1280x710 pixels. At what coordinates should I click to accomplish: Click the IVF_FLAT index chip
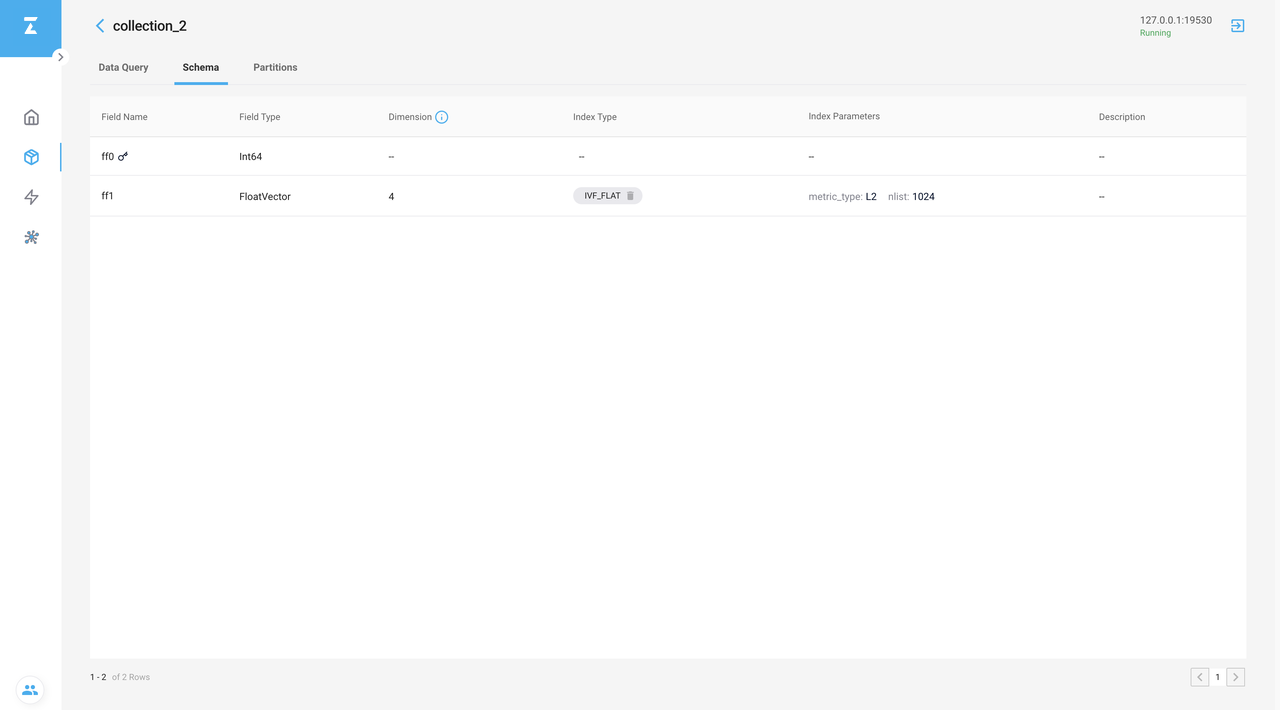pos(602,196)
